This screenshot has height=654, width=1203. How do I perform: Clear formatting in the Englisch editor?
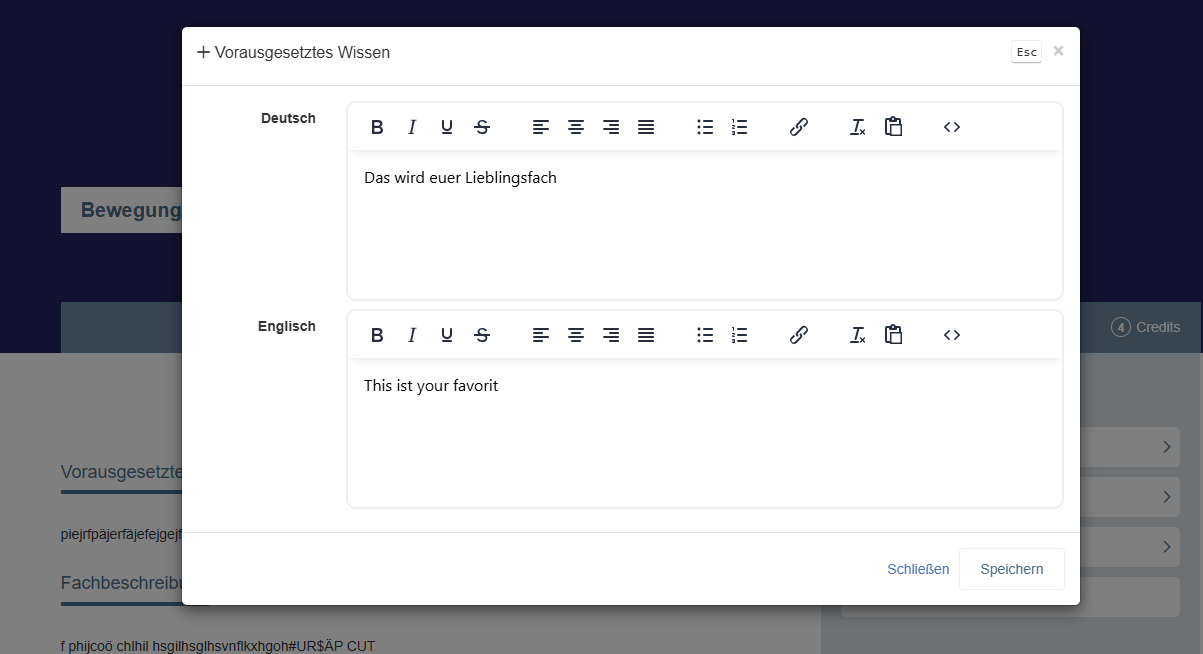pyautogui.click(x=857, y=334)
